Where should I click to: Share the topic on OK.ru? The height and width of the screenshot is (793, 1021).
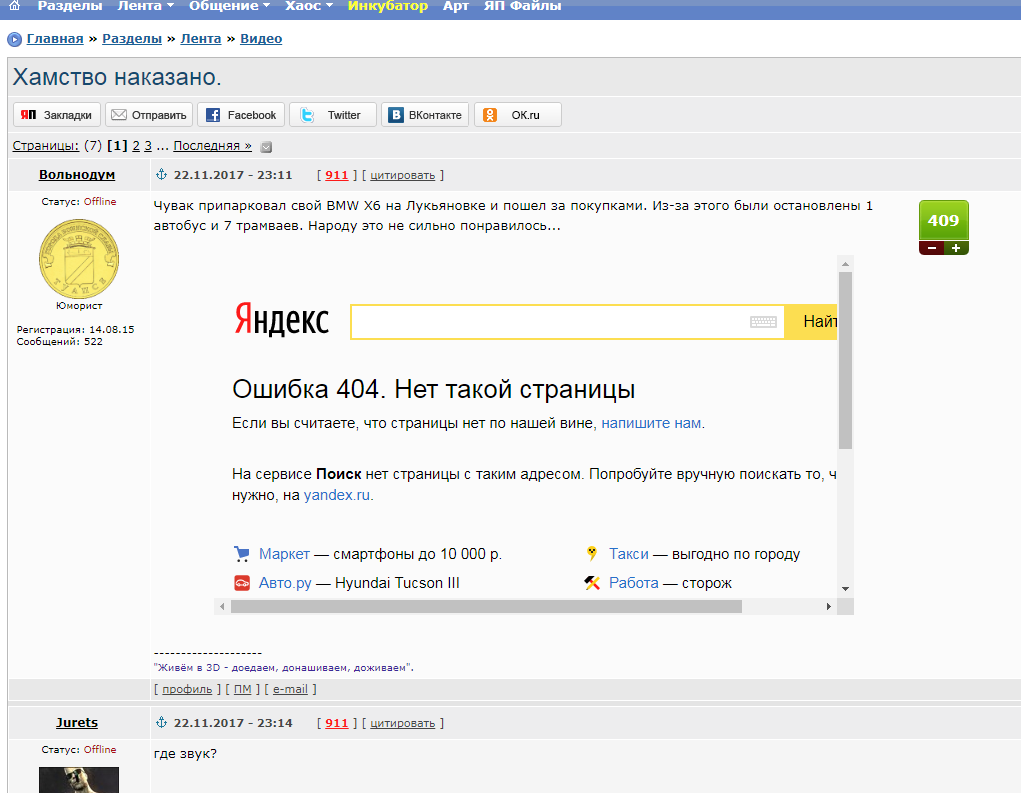click(x=518, y=115)
